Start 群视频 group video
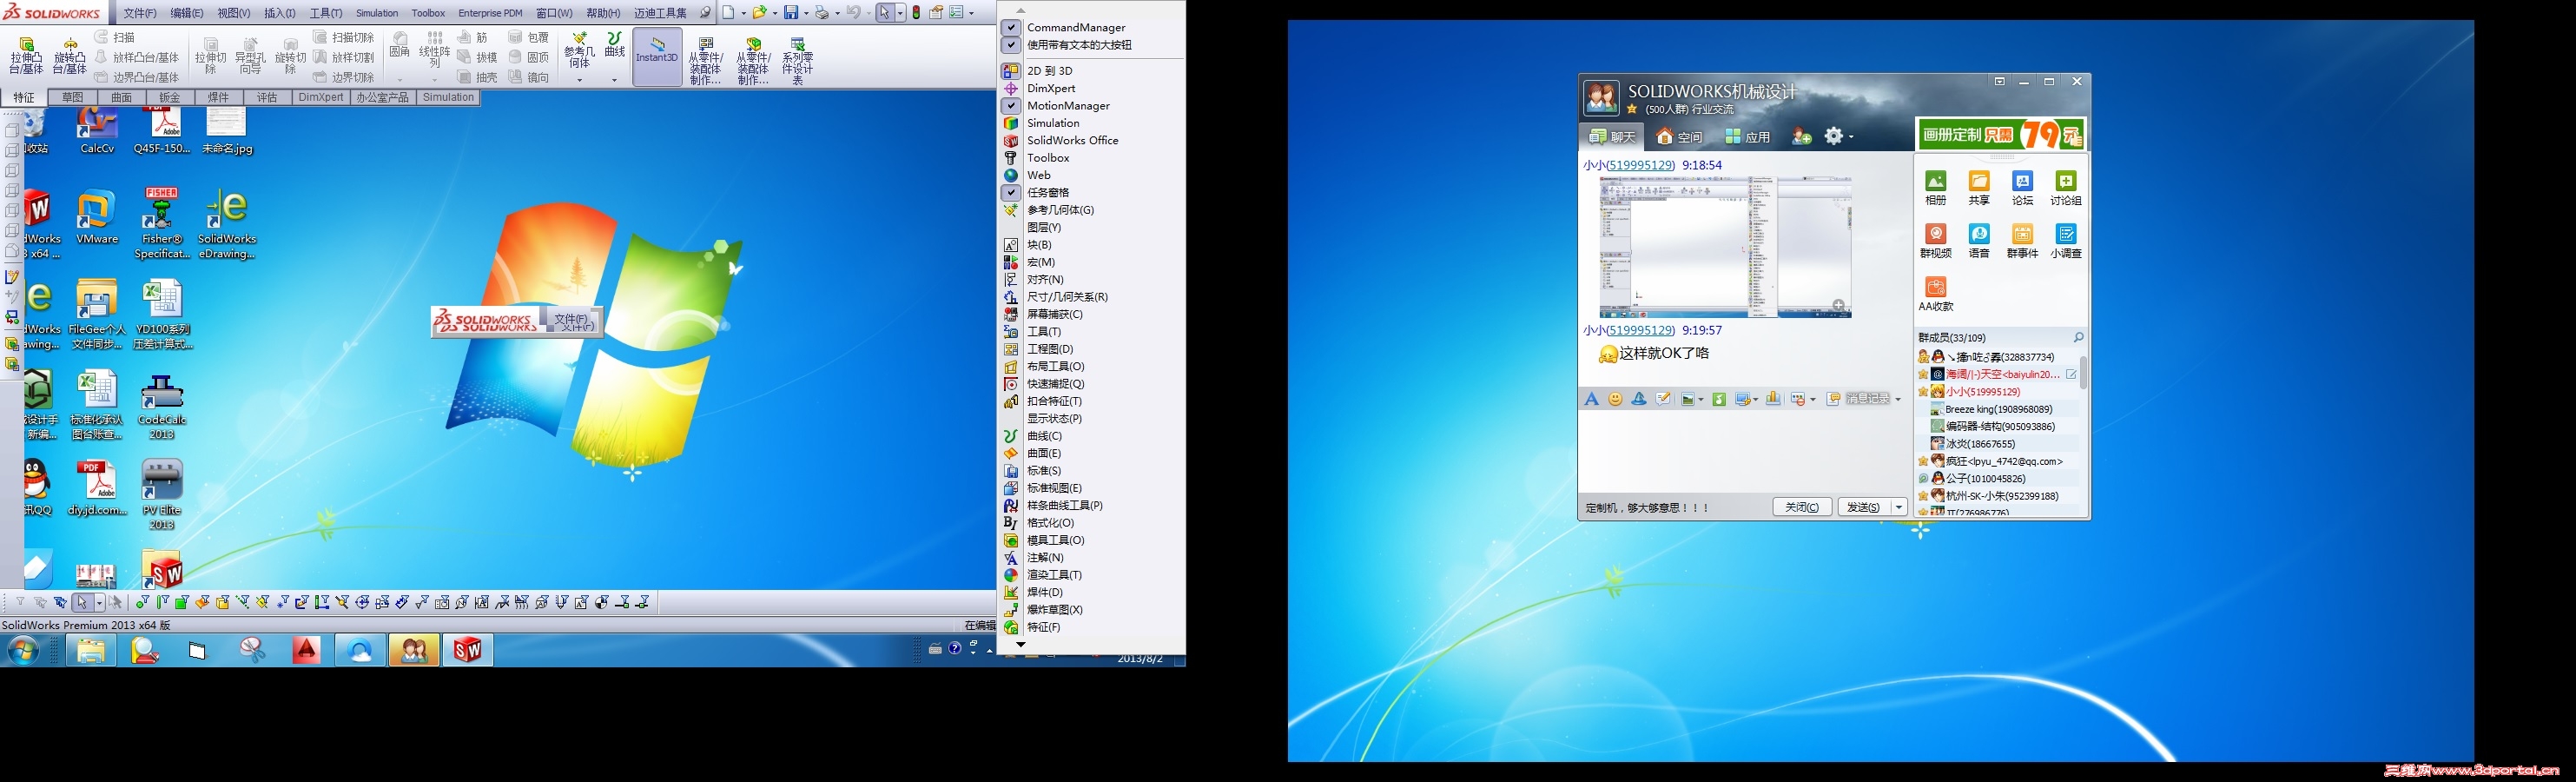Image resolution: width=2576 pixels, height=782 pixels. click(1936, 241)
